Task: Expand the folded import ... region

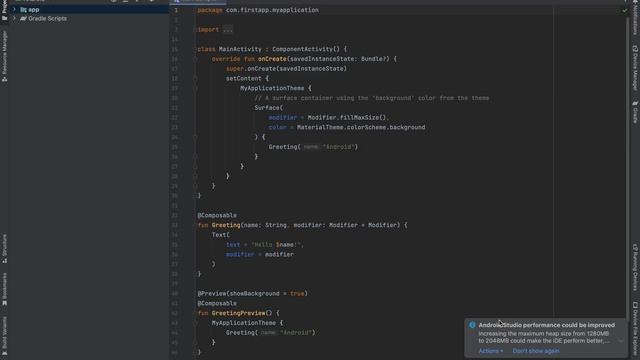Action: pos(228,29)
